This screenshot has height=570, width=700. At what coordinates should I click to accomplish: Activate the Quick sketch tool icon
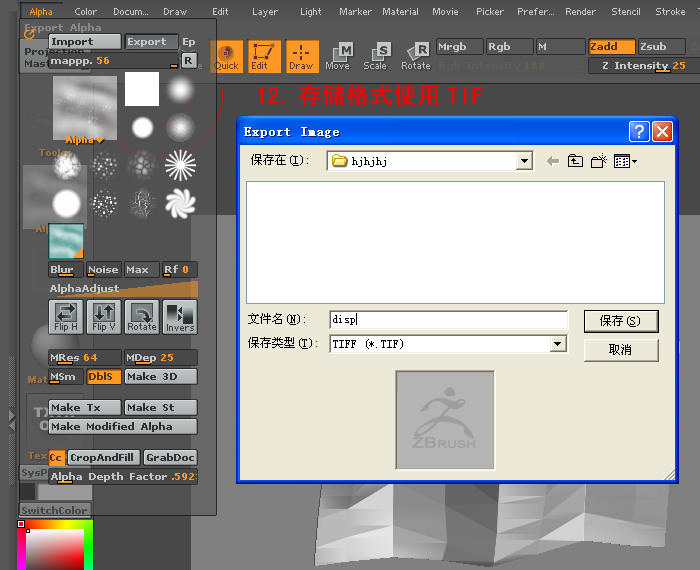[226, 57]
